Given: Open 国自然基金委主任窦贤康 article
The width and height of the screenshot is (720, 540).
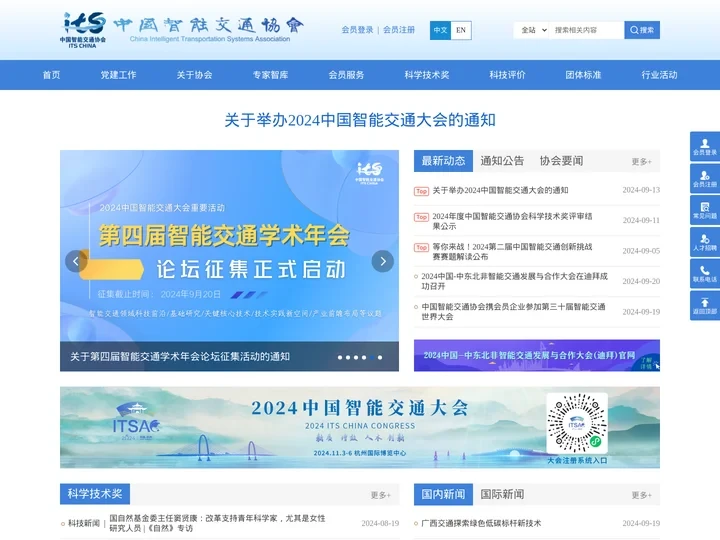Looking at the screenshot, I should 217,523.
